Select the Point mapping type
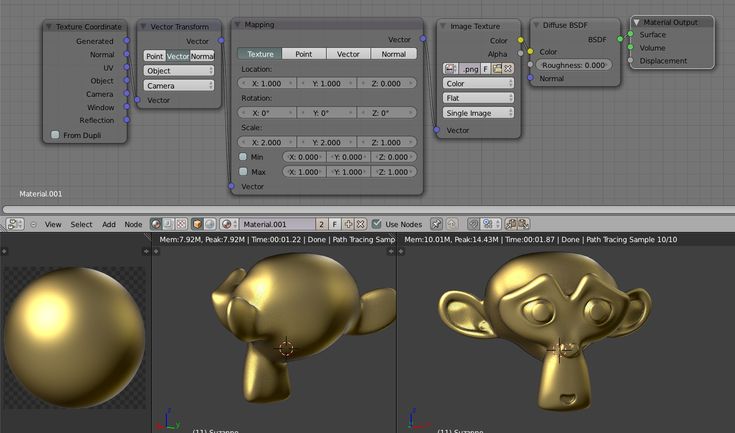The image size is (735, 433). tap(304, 54)
